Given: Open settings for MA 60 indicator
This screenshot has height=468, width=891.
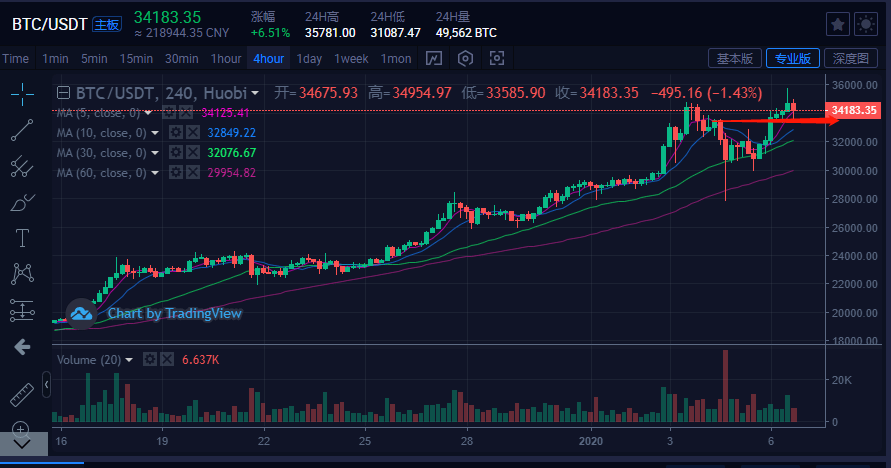Looking at the screenshot, I should 176,173.
